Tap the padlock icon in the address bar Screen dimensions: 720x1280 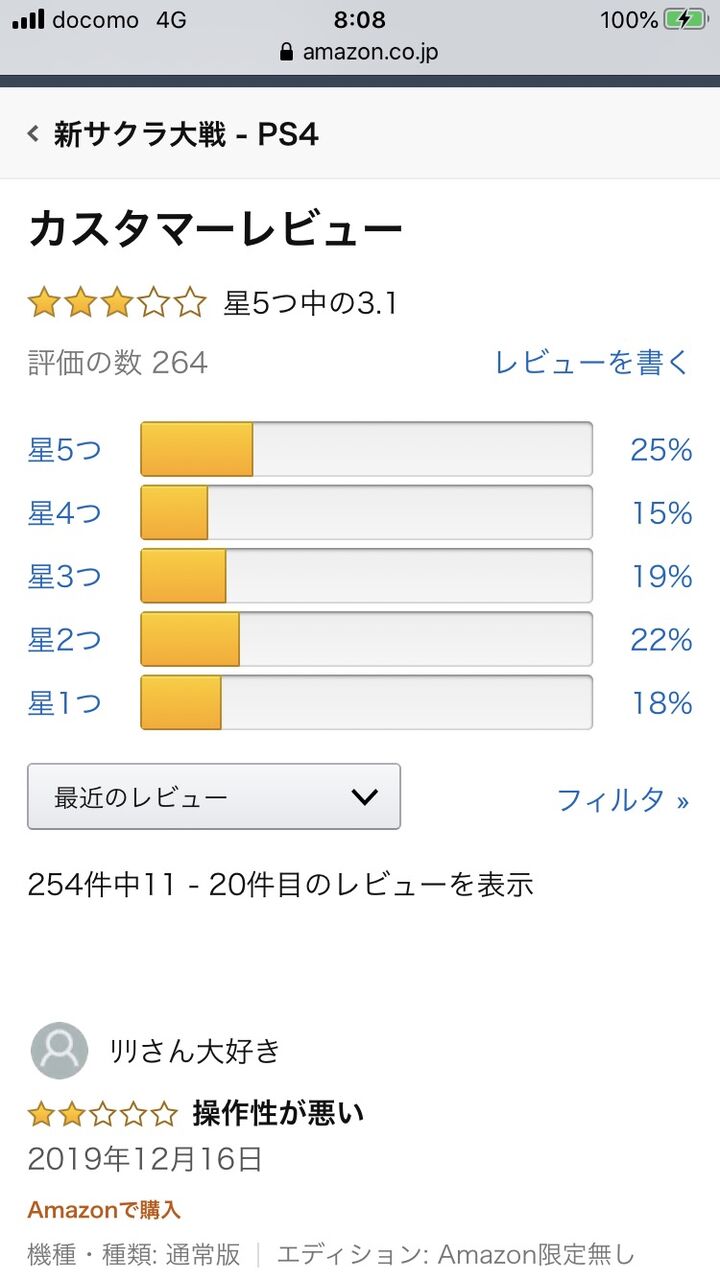[288, 52]
